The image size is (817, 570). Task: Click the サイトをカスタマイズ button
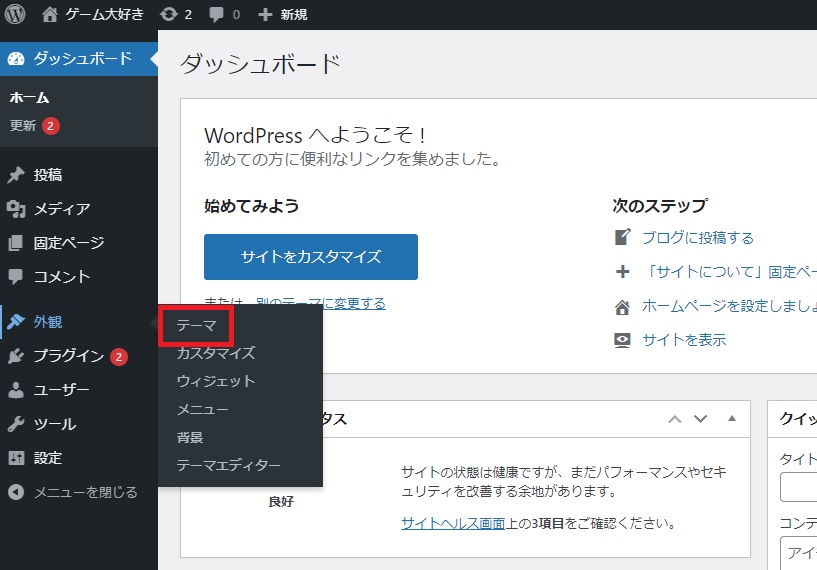[311, 257]
